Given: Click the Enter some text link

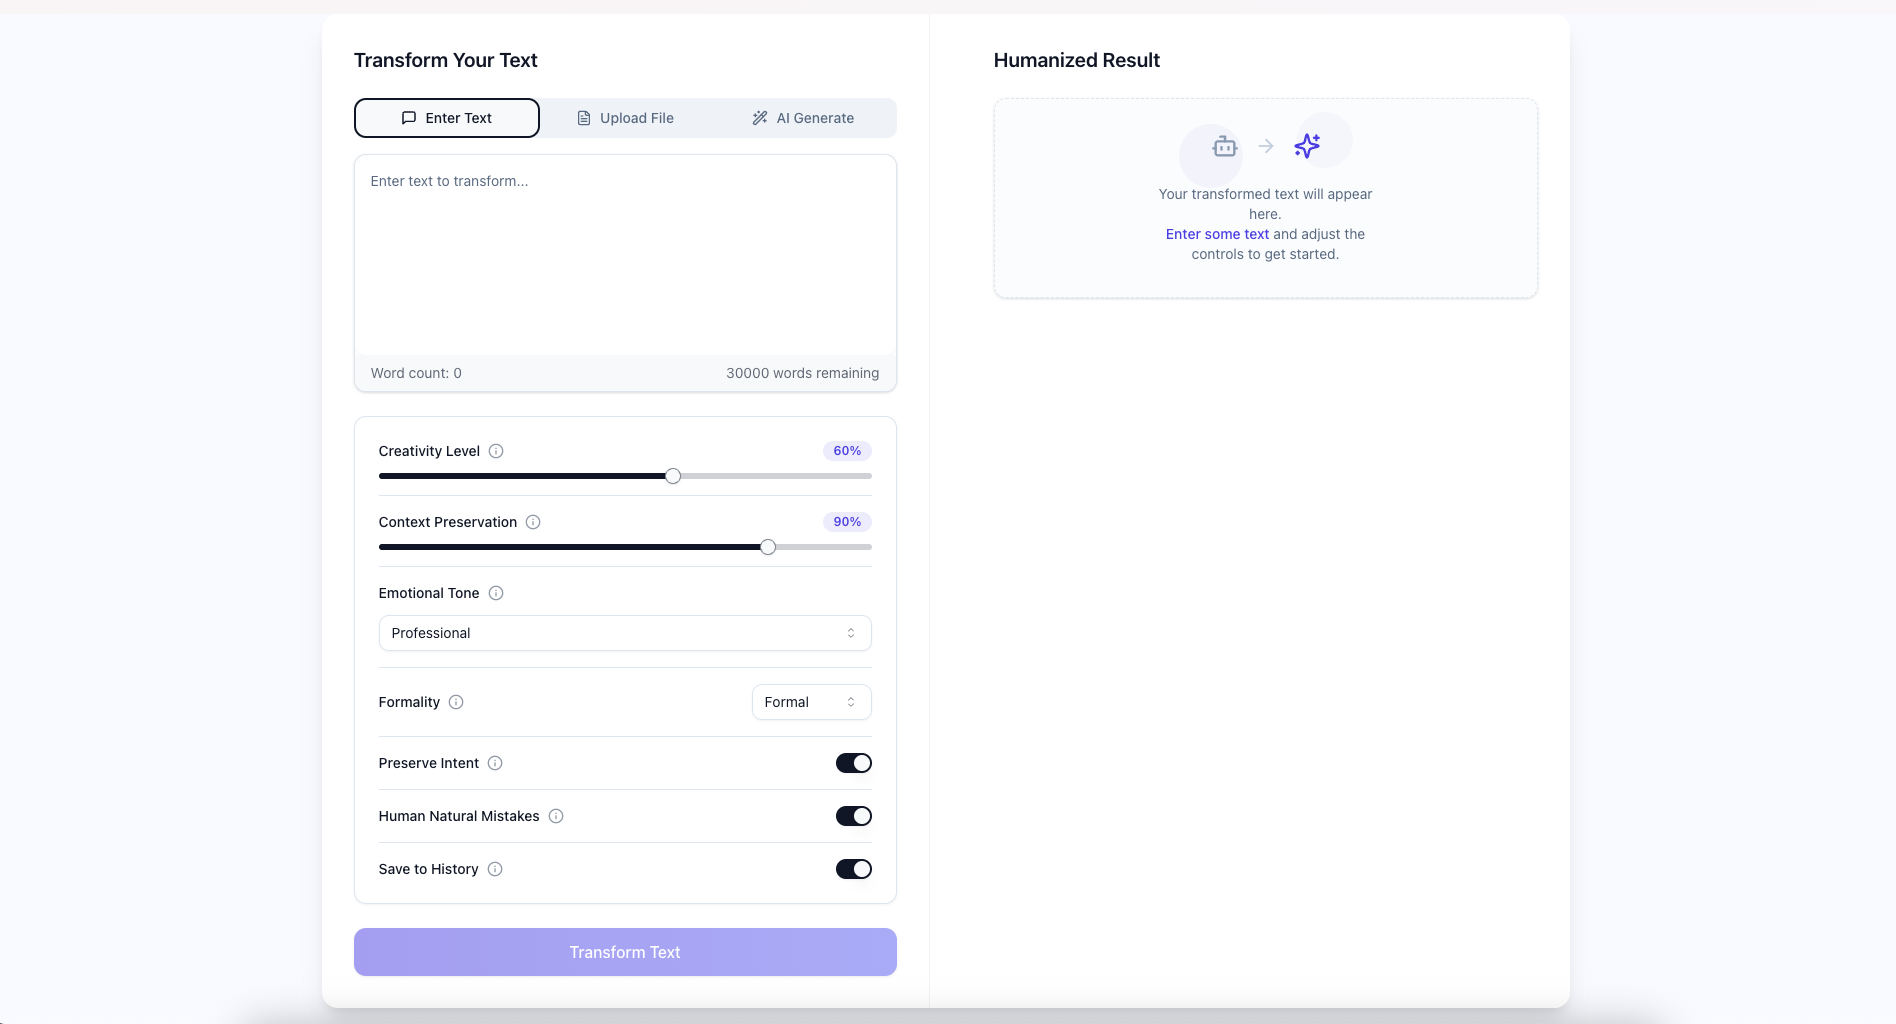Looking at the screenshot, I should tap(1216, 234).
